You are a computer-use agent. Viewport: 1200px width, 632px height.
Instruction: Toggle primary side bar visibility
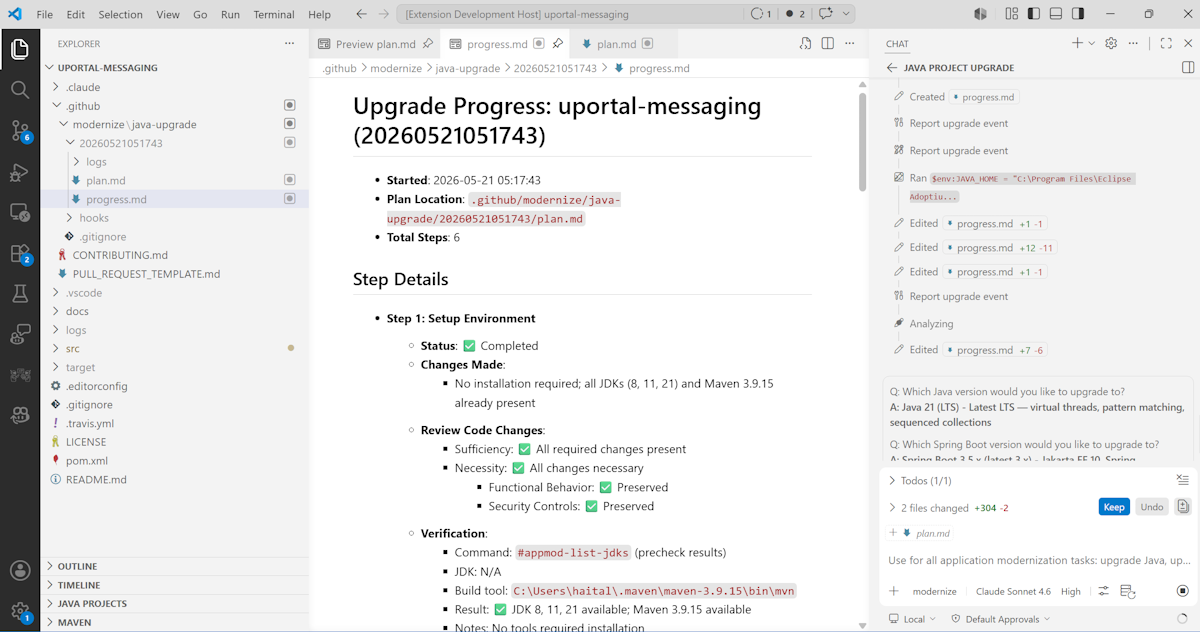point(1034,14)
